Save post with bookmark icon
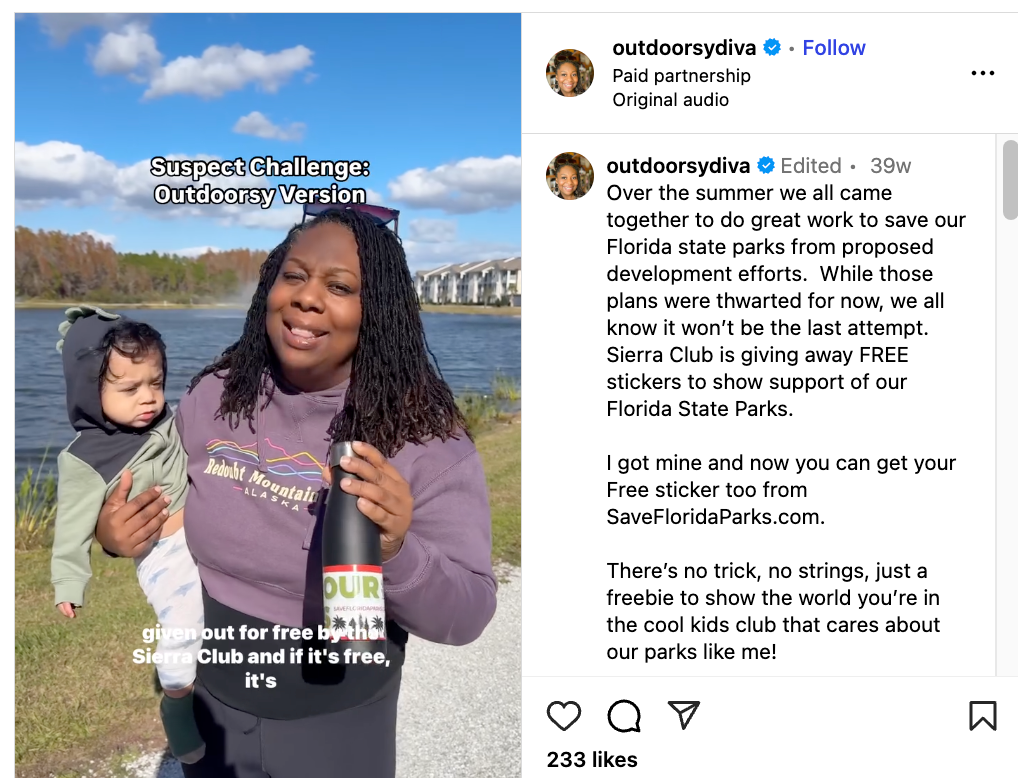The height and width of the screenshot is (778, 1018). (982, 716)
